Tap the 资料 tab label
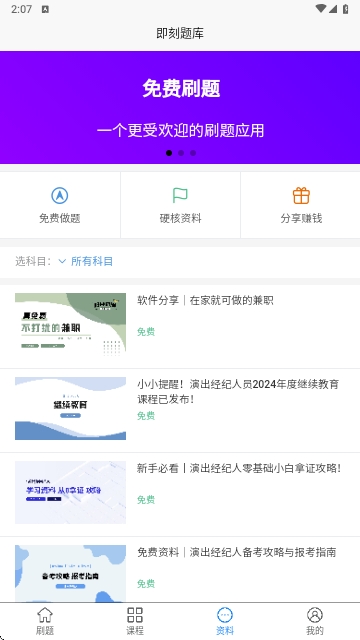360x640 pixels. click(225, 630)
